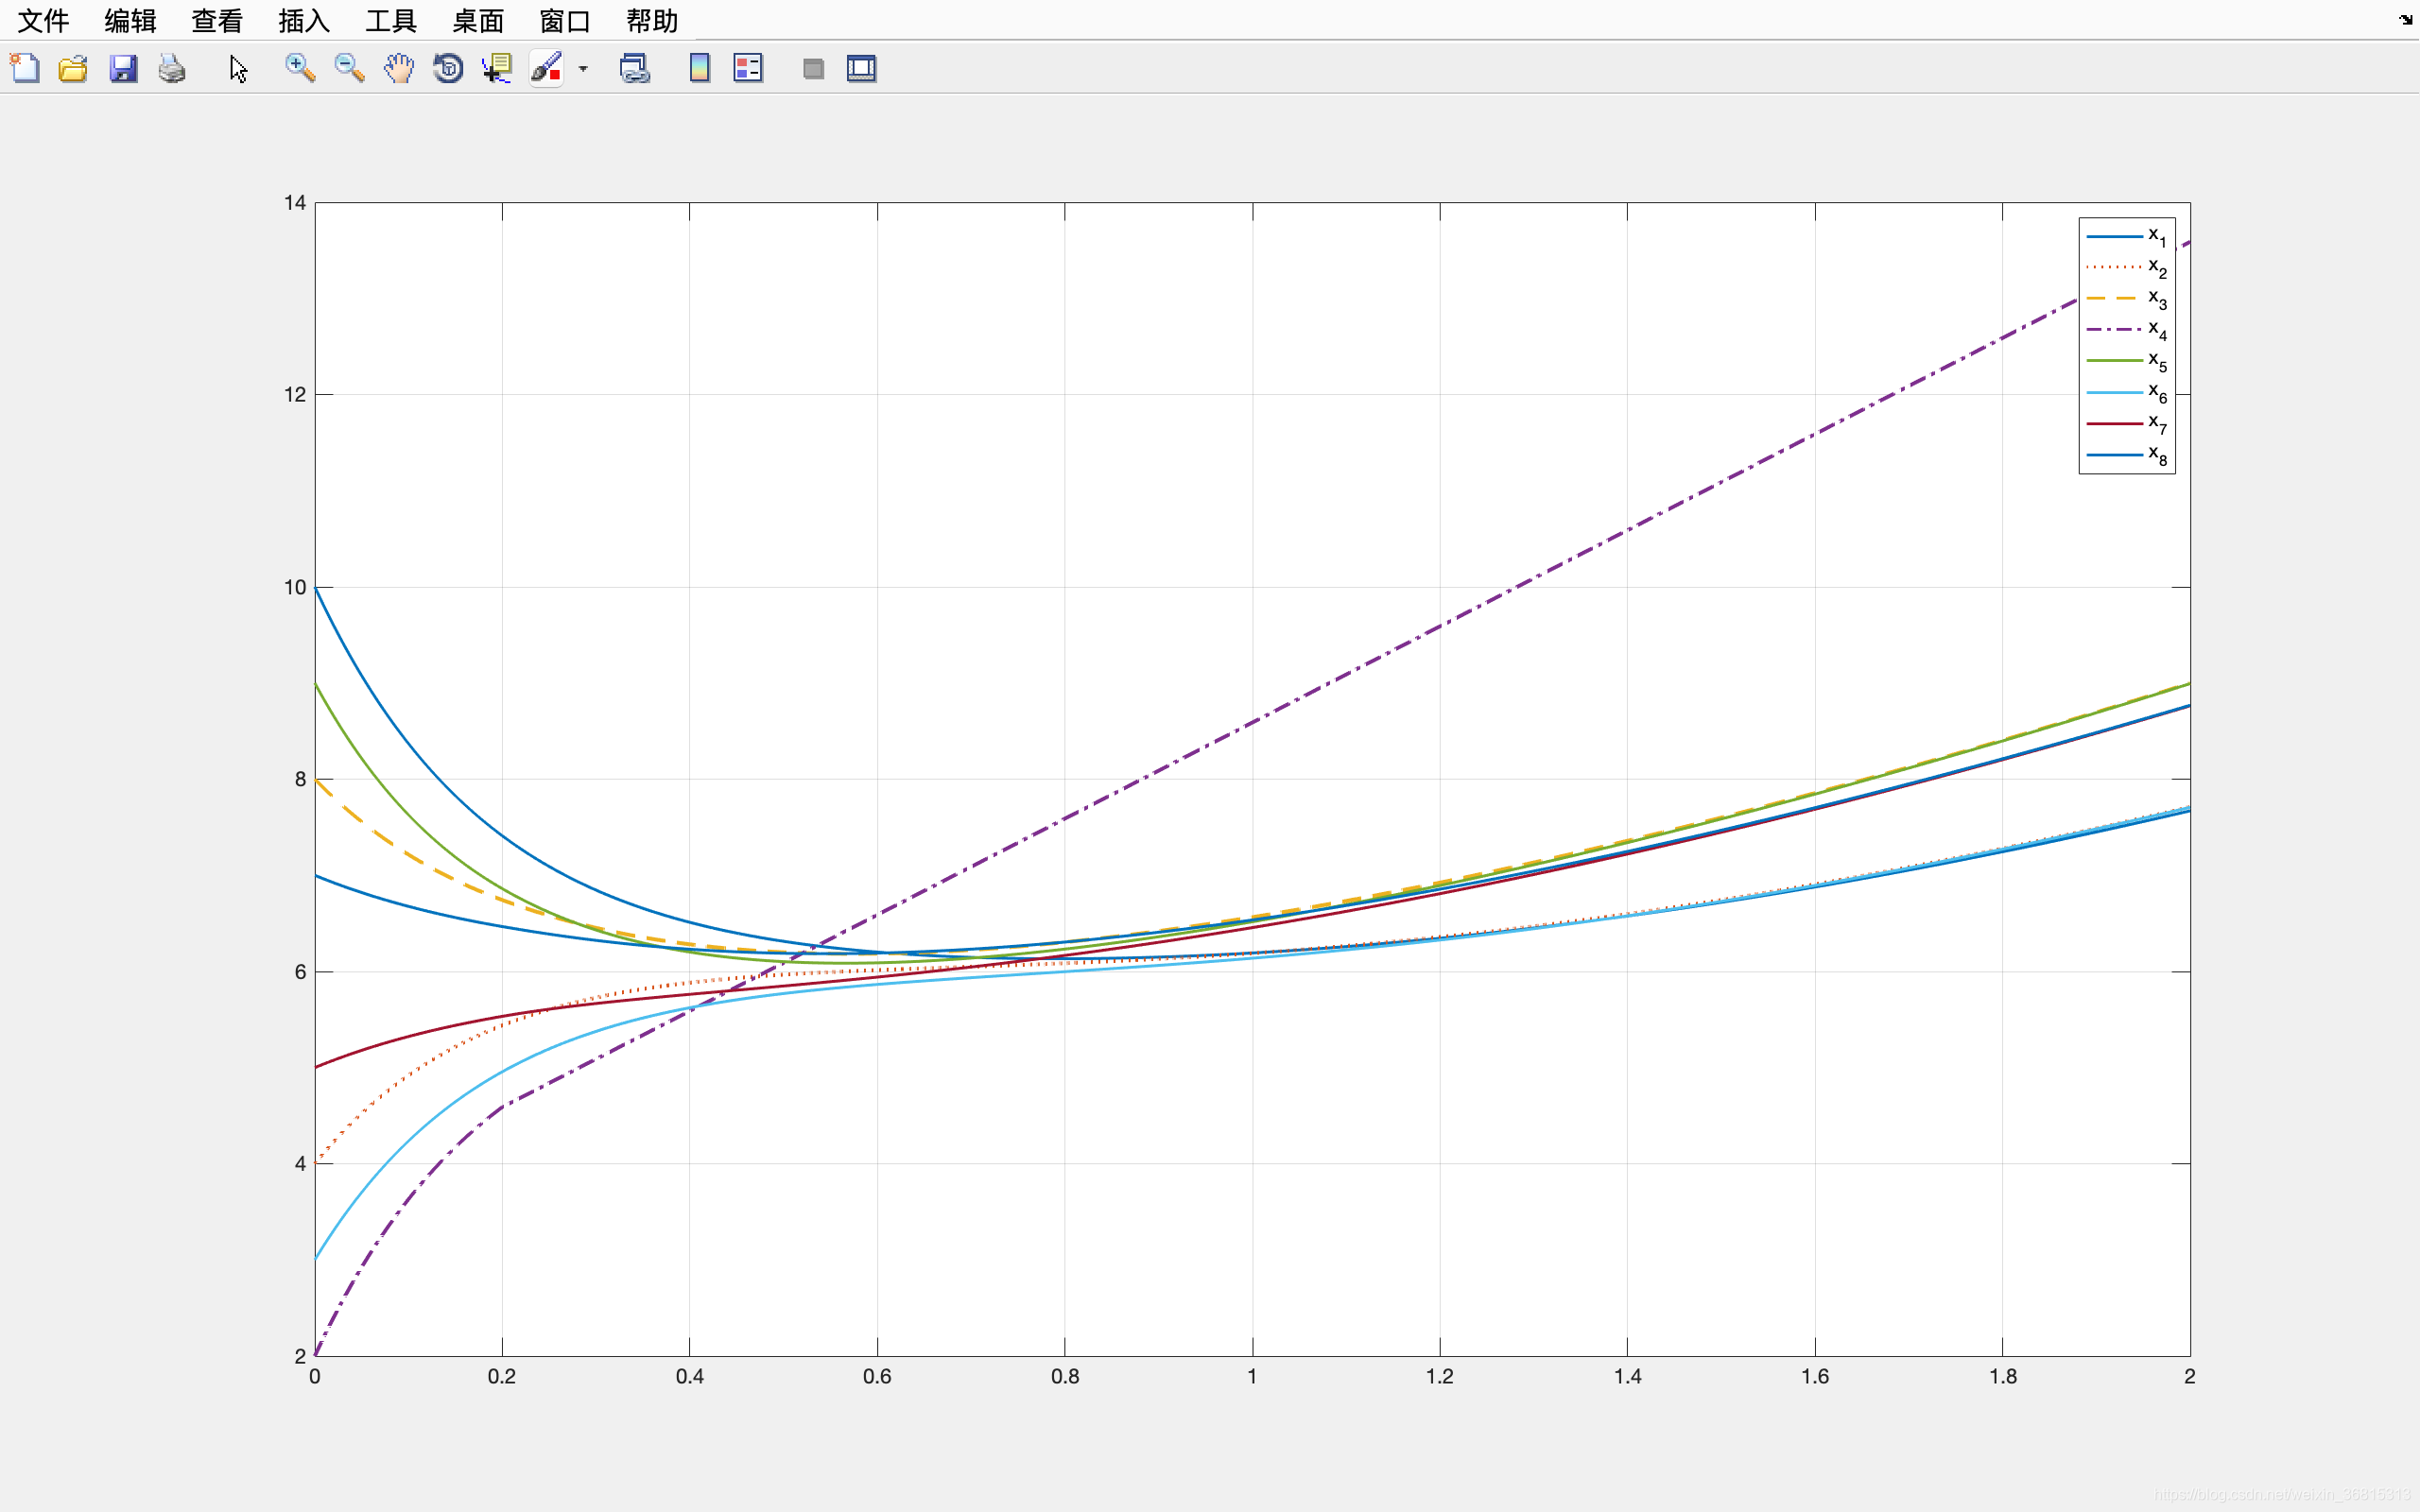This screenshot has height=1512, width=2420.
Task: Enable the Pan hand tool
Action: 398,68
